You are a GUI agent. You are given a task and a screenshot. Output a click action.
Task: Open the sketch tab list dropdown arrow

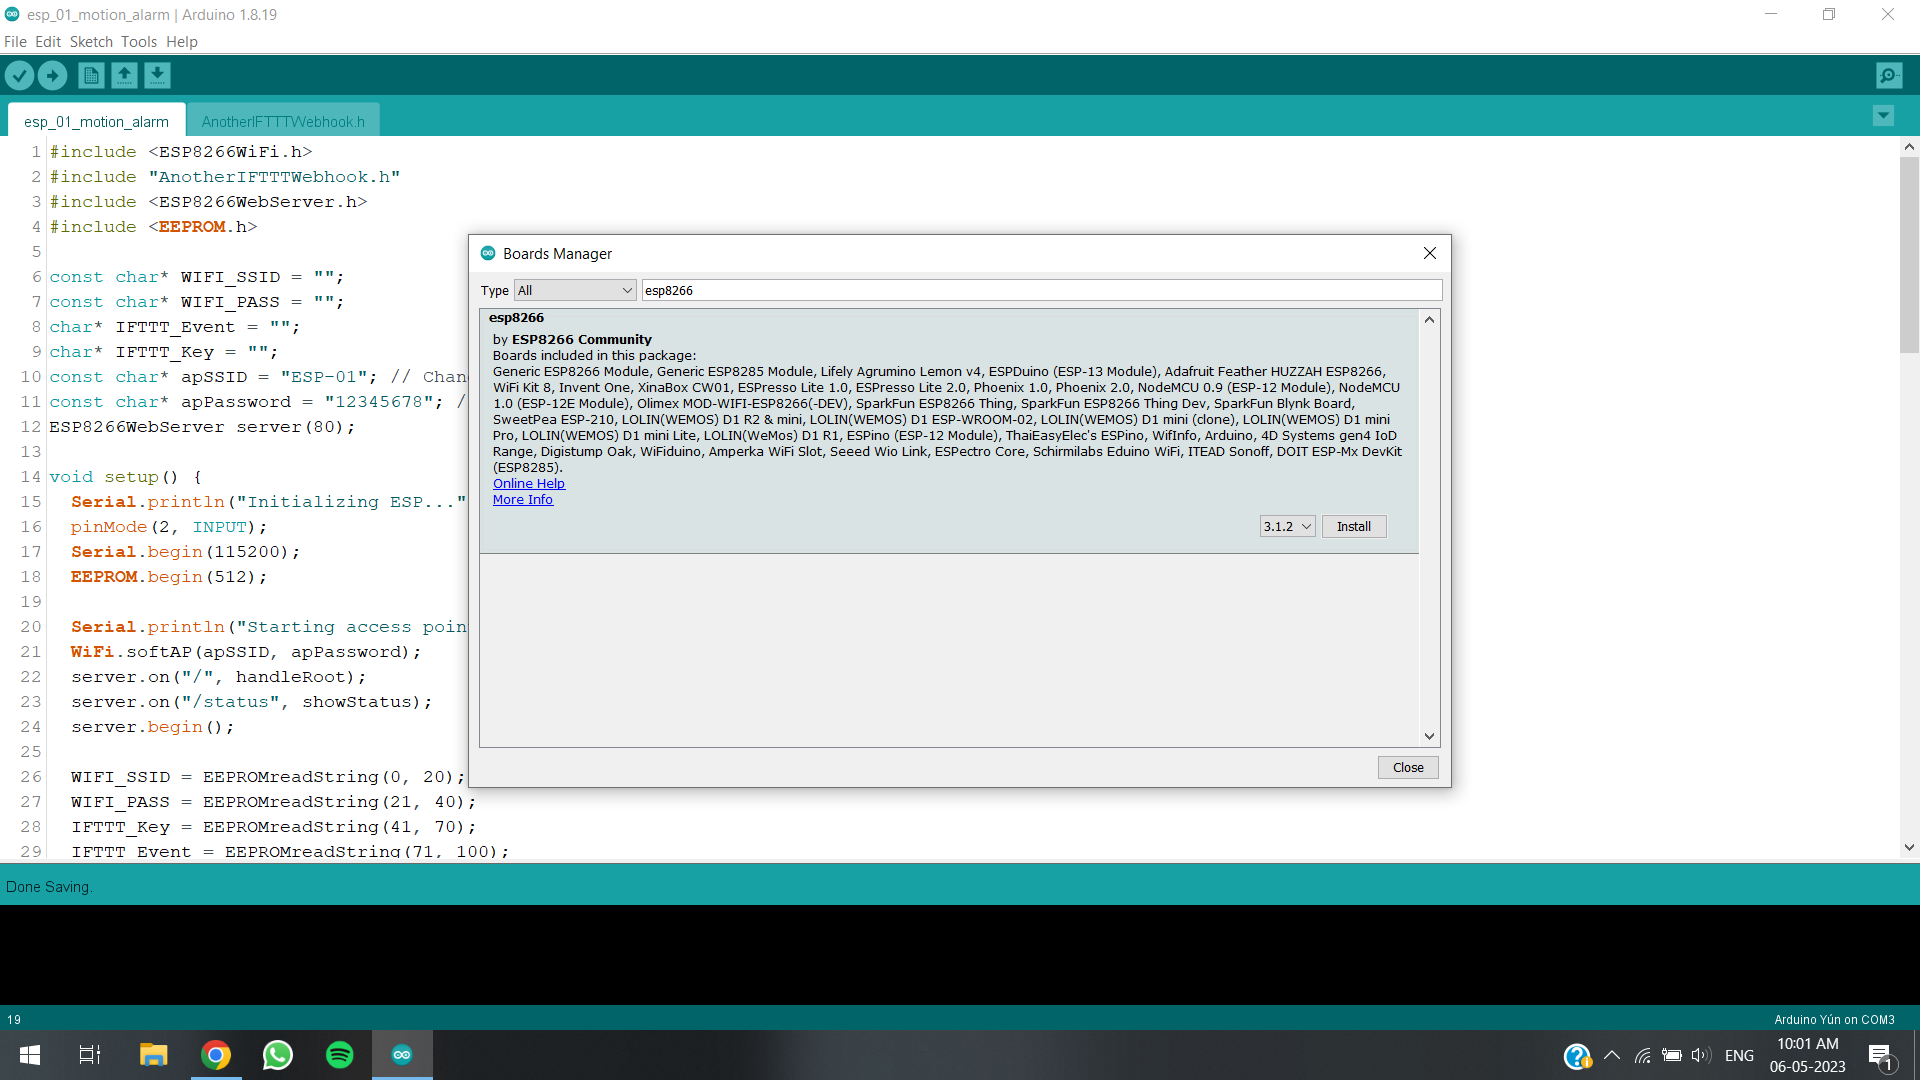pyautogui.click(x=1883, y=116)
